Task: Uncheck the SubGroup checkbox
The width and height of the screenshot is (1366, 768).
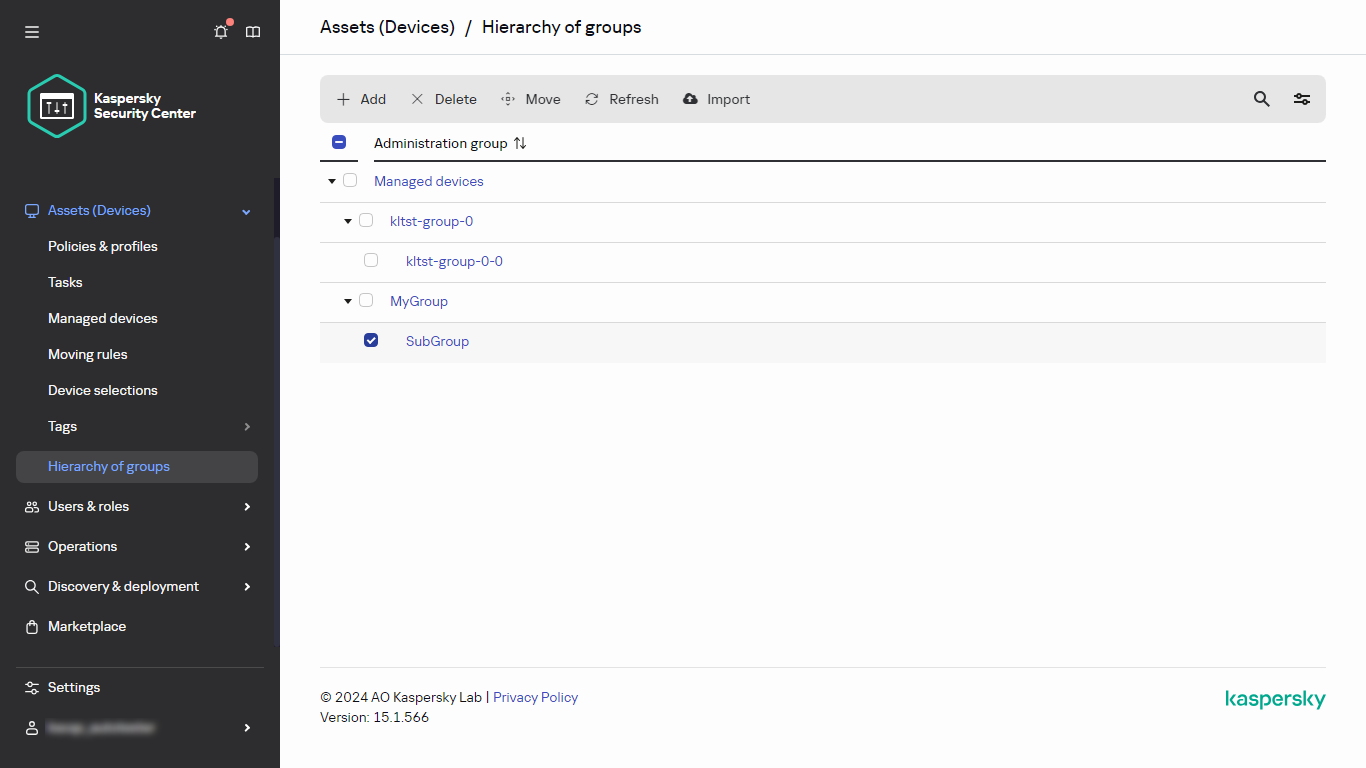Action: coord(371,341)
